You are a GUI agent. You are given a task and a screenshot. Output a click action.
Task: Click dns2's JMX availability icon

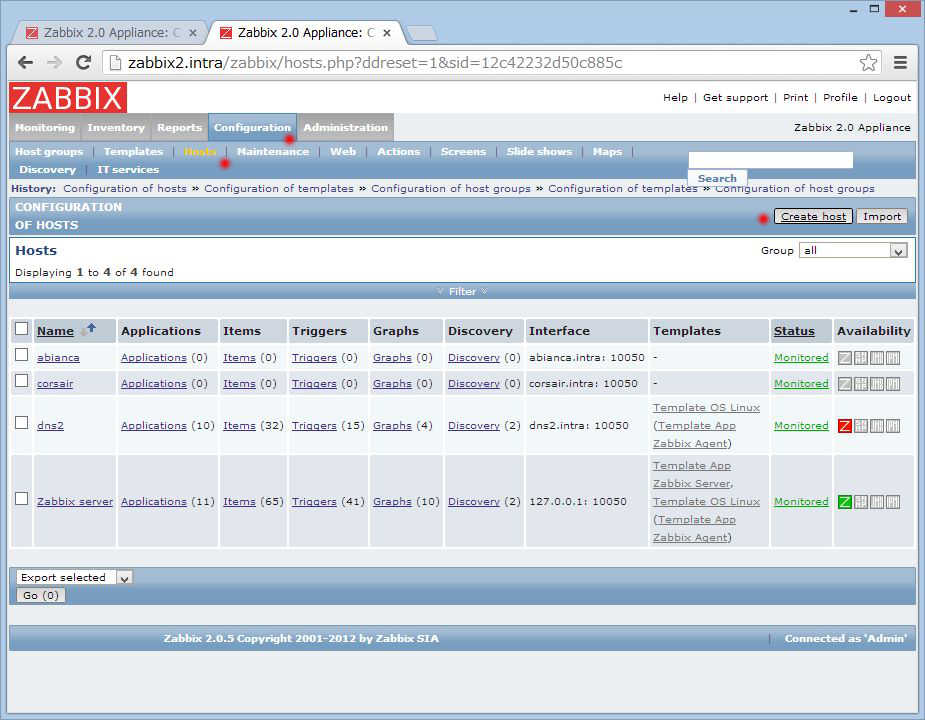pyautogui.click(x=877, y=426)
